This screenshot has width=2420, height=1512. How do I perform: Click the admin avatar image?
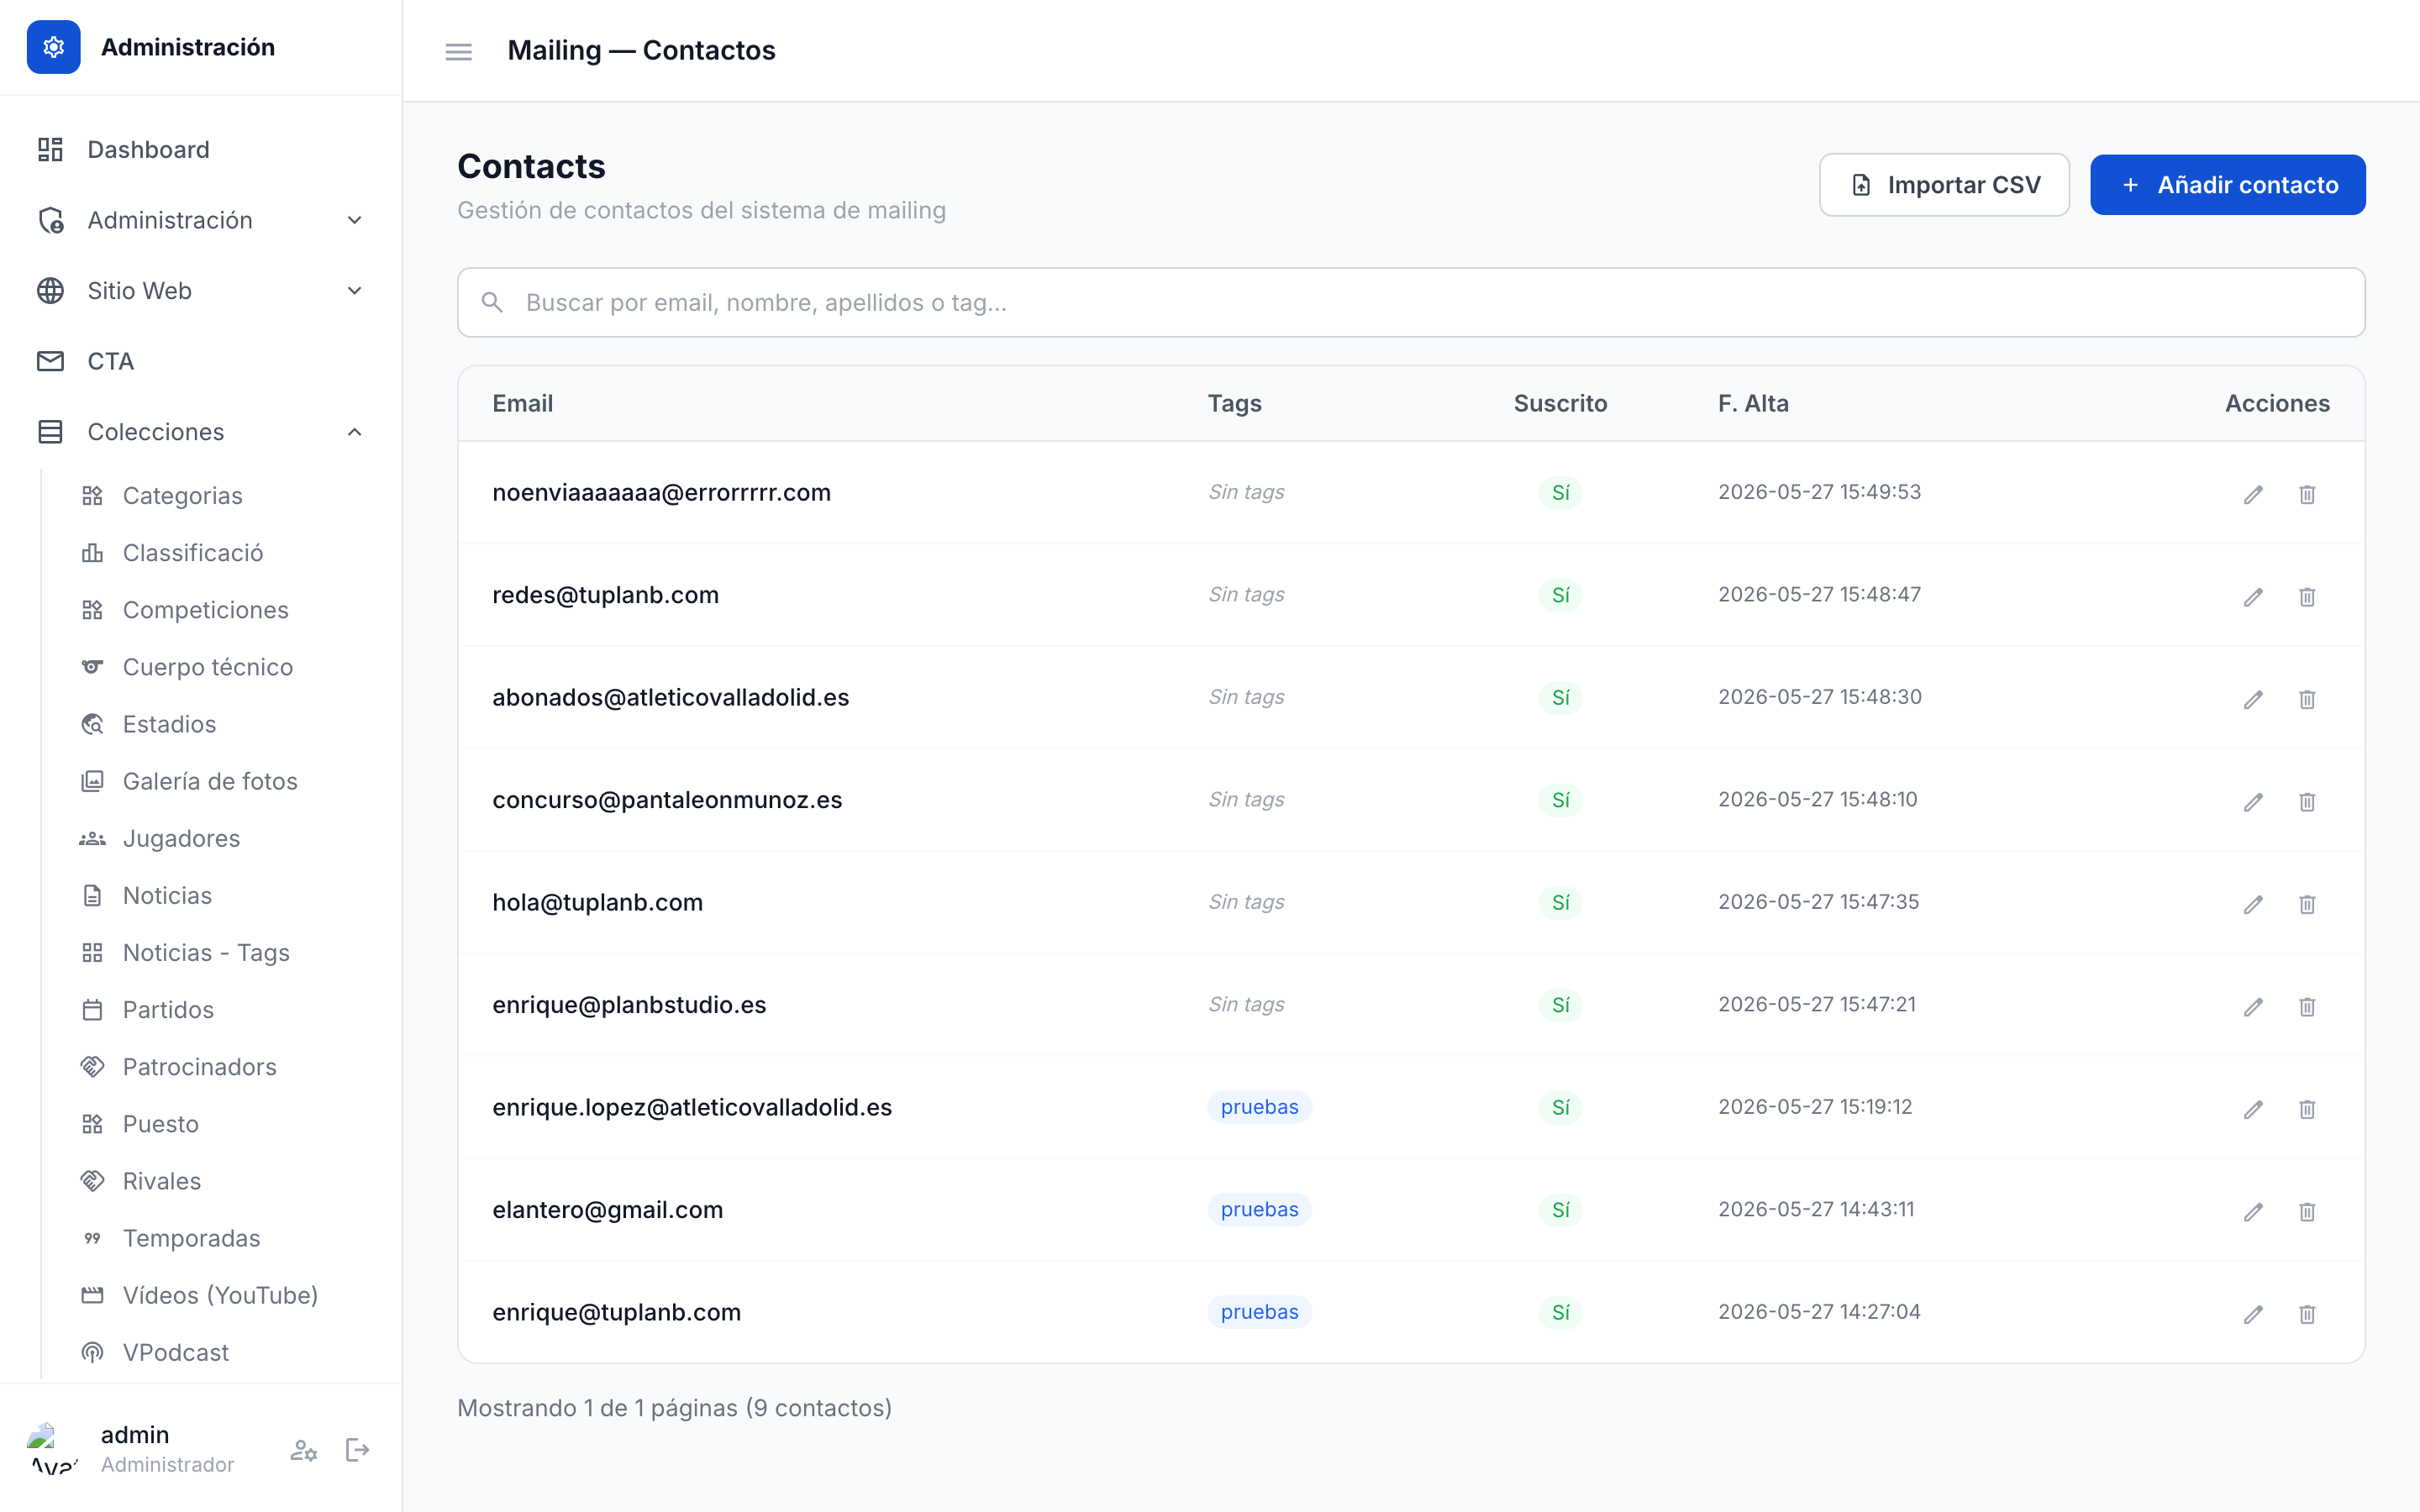(x=52, y=1449)
